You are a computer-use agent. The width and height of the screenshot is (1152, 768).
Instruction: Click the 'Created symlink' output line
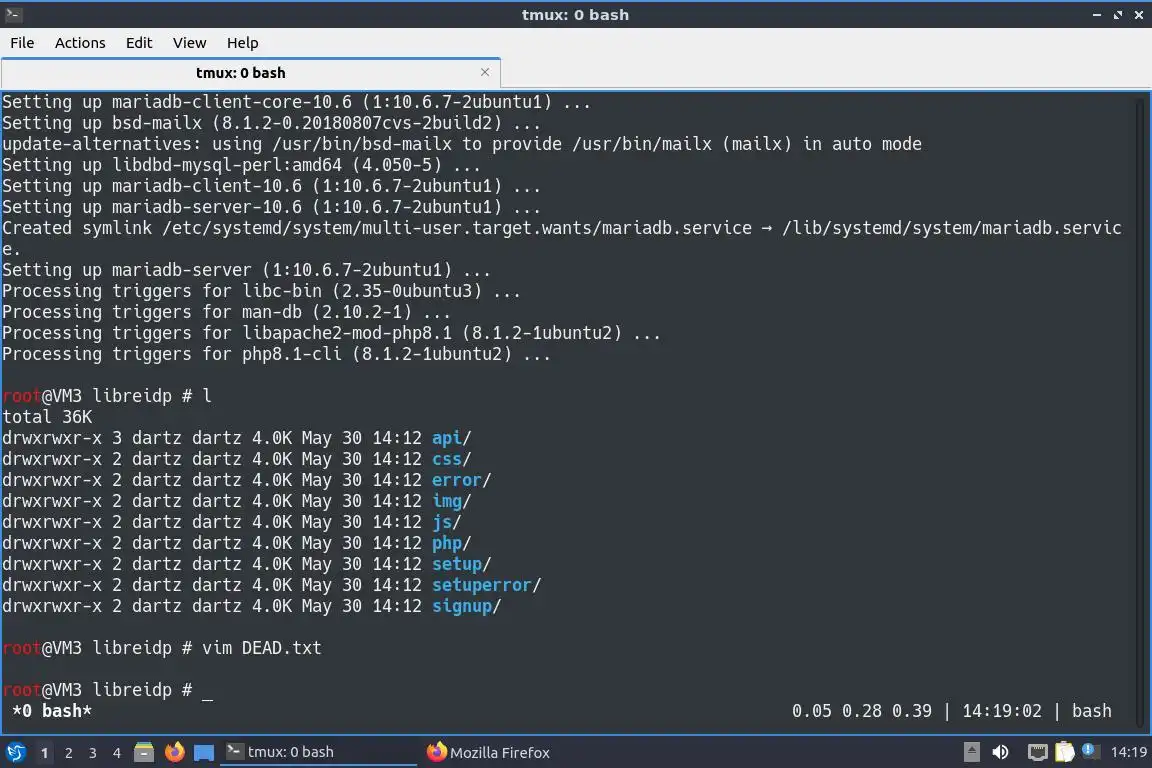click(562, 238)
